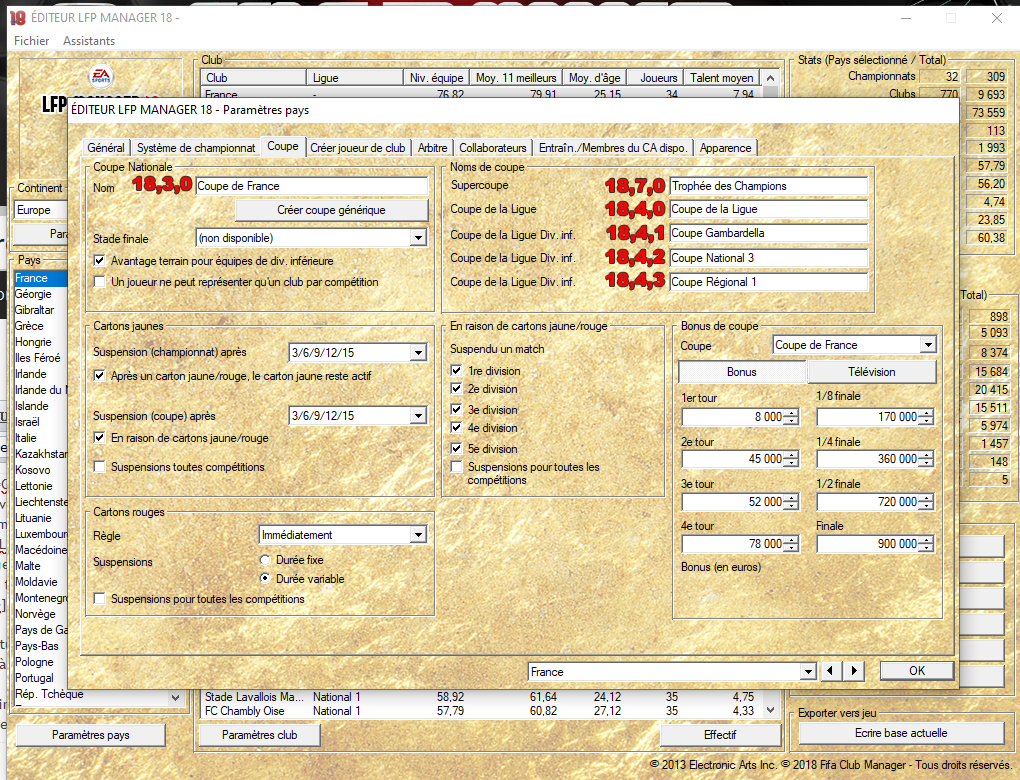This screenshot has width=1020, height=780.
Task: Select the Durée variable radio option
Action: tap(265, 578)
